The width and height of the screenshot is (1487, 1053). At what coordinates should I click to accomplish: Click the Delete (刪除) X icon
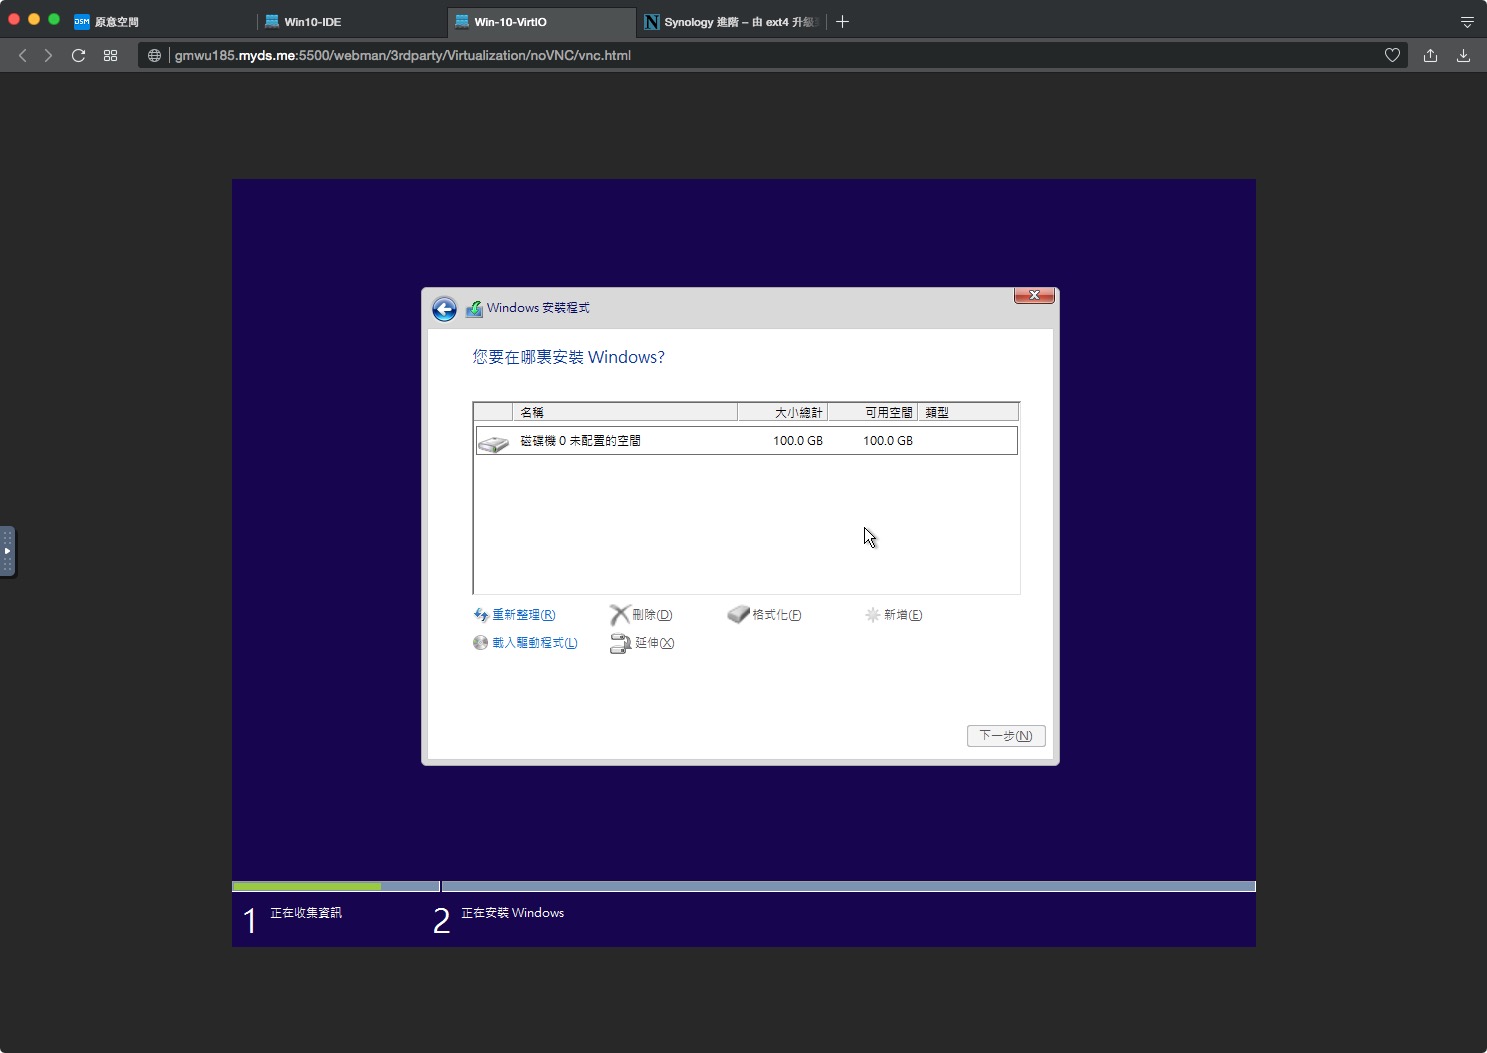619,615
